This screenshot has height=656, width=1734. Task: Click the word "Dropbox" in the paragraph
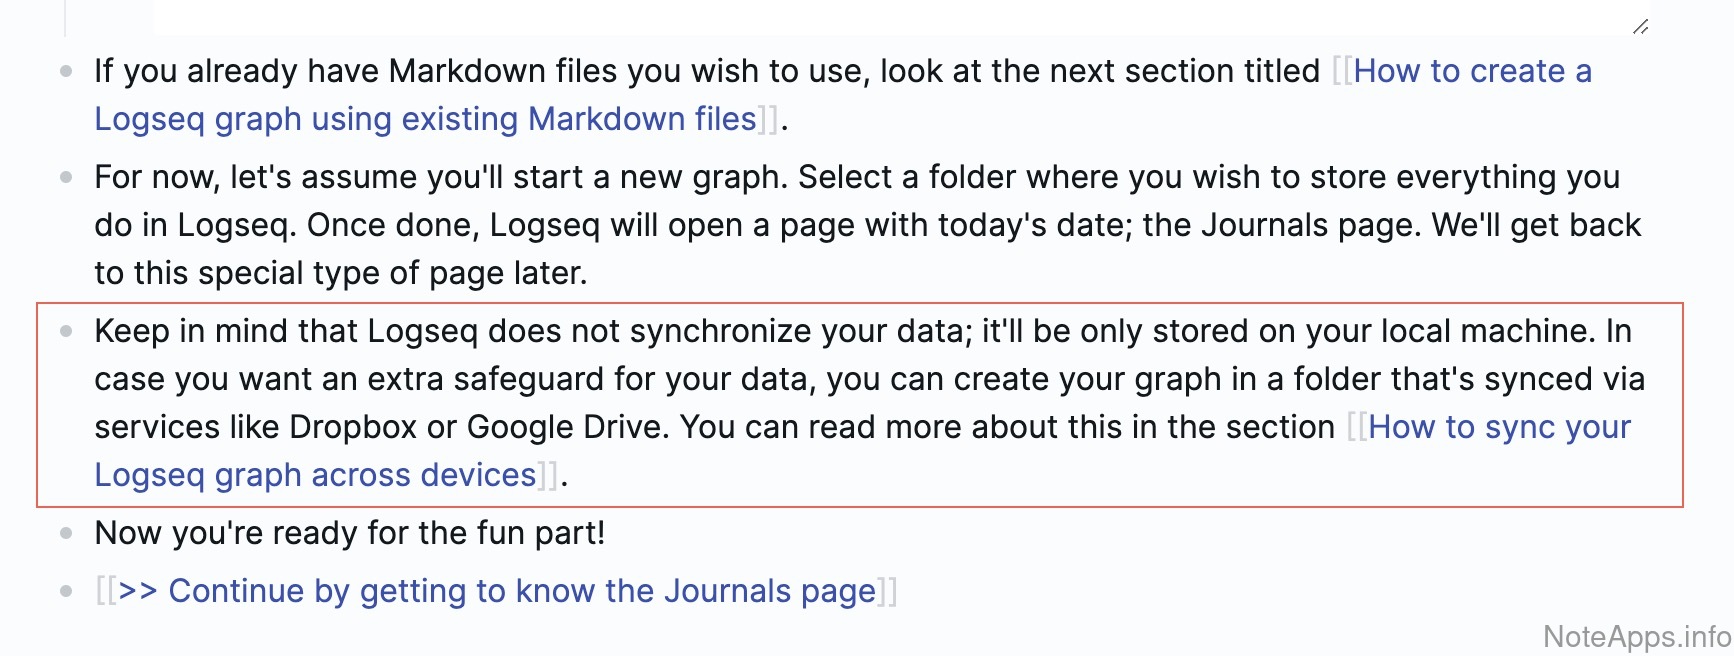pyautogui.click(x=352, y=427)
